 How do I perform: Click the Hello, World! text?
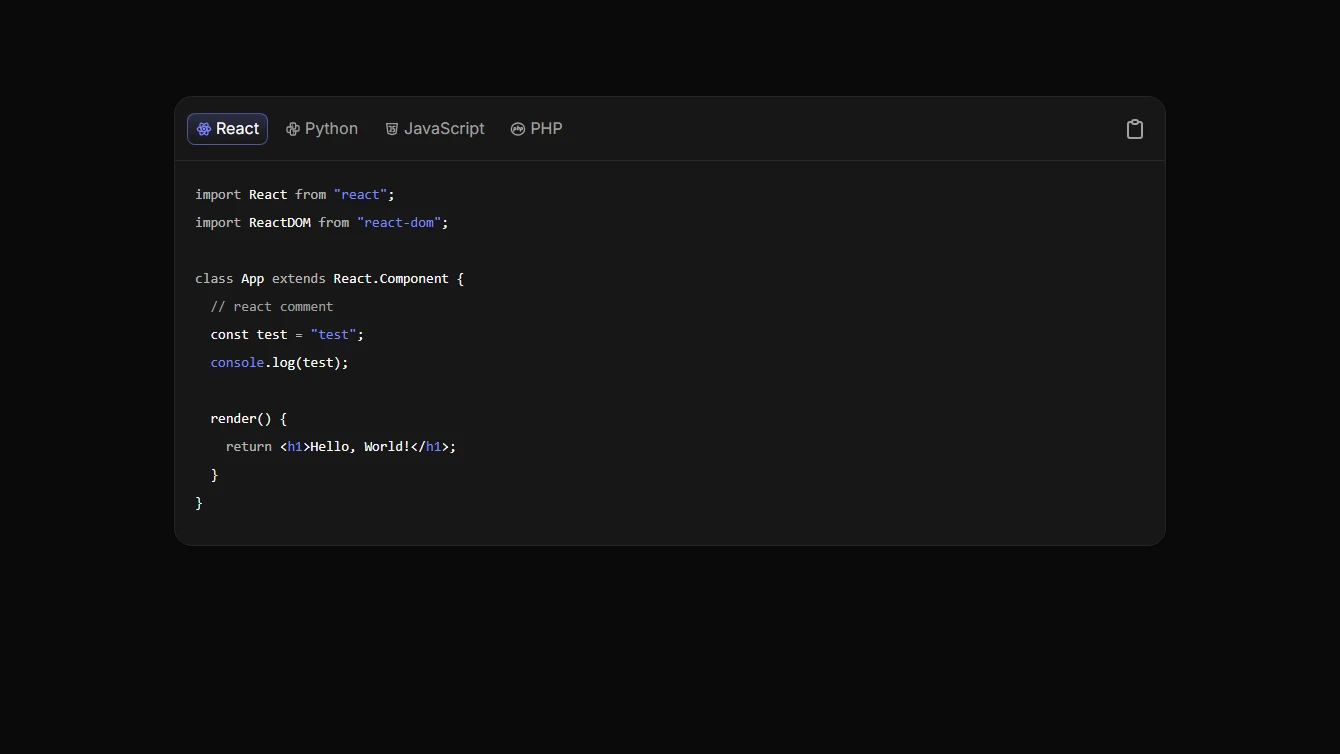tap(360, 447)
